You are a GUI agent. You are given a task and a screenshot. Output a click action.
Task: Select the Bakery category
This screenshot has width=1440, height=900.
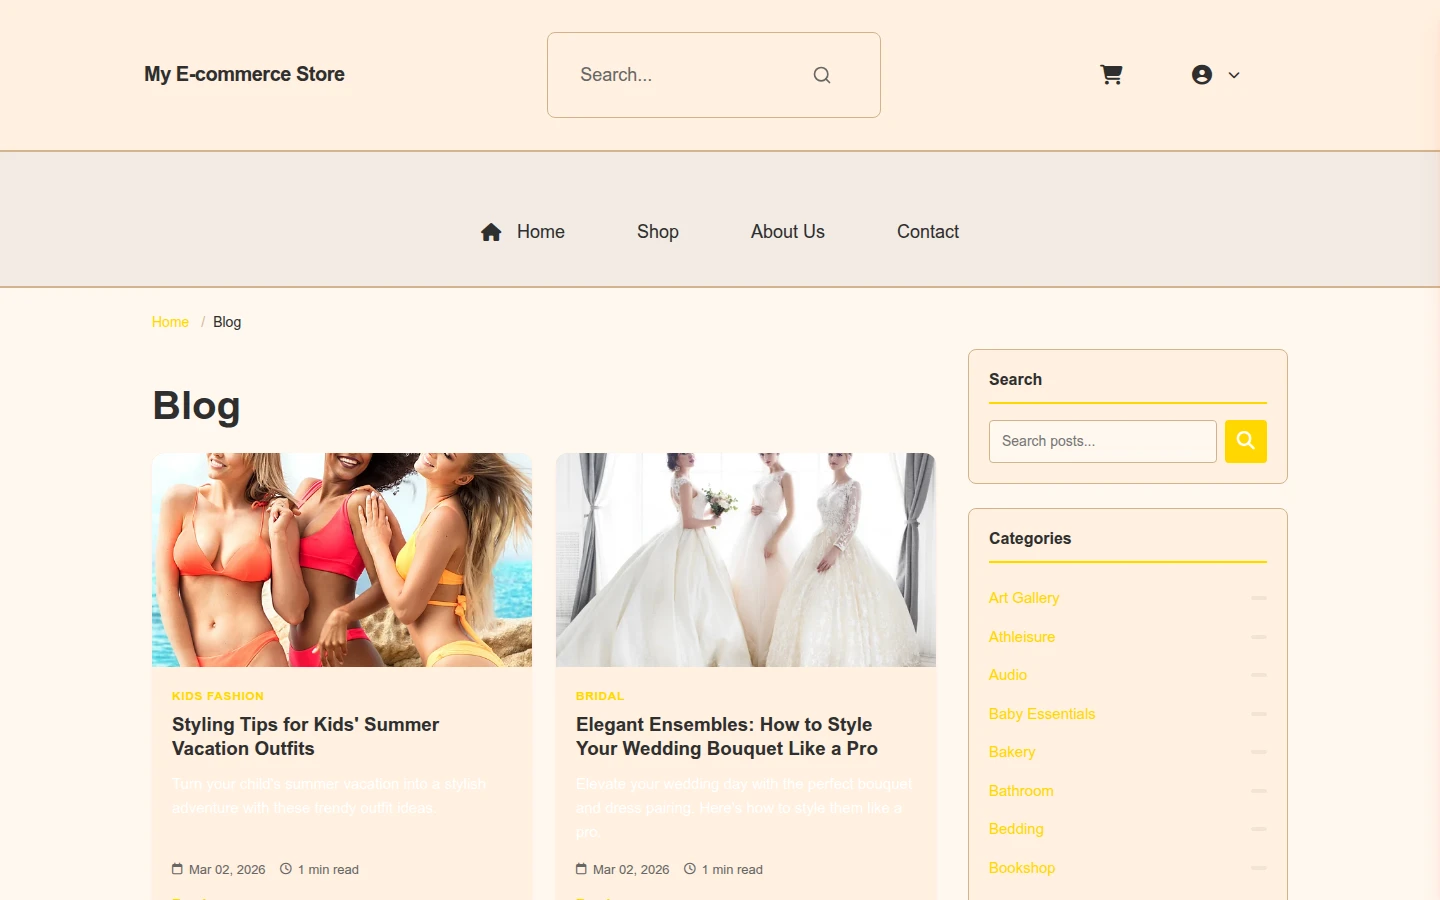click(1012, 752)
